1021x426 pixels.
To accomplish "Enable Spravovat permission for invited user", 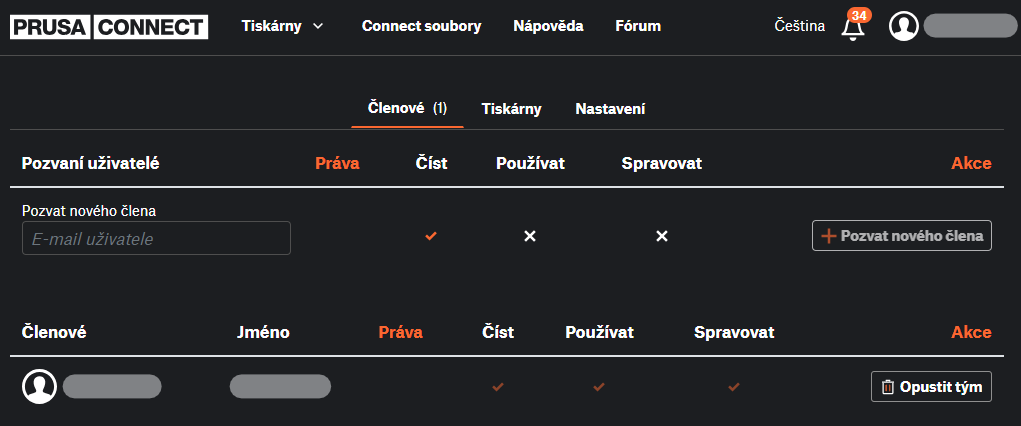I will pos(661,236).
